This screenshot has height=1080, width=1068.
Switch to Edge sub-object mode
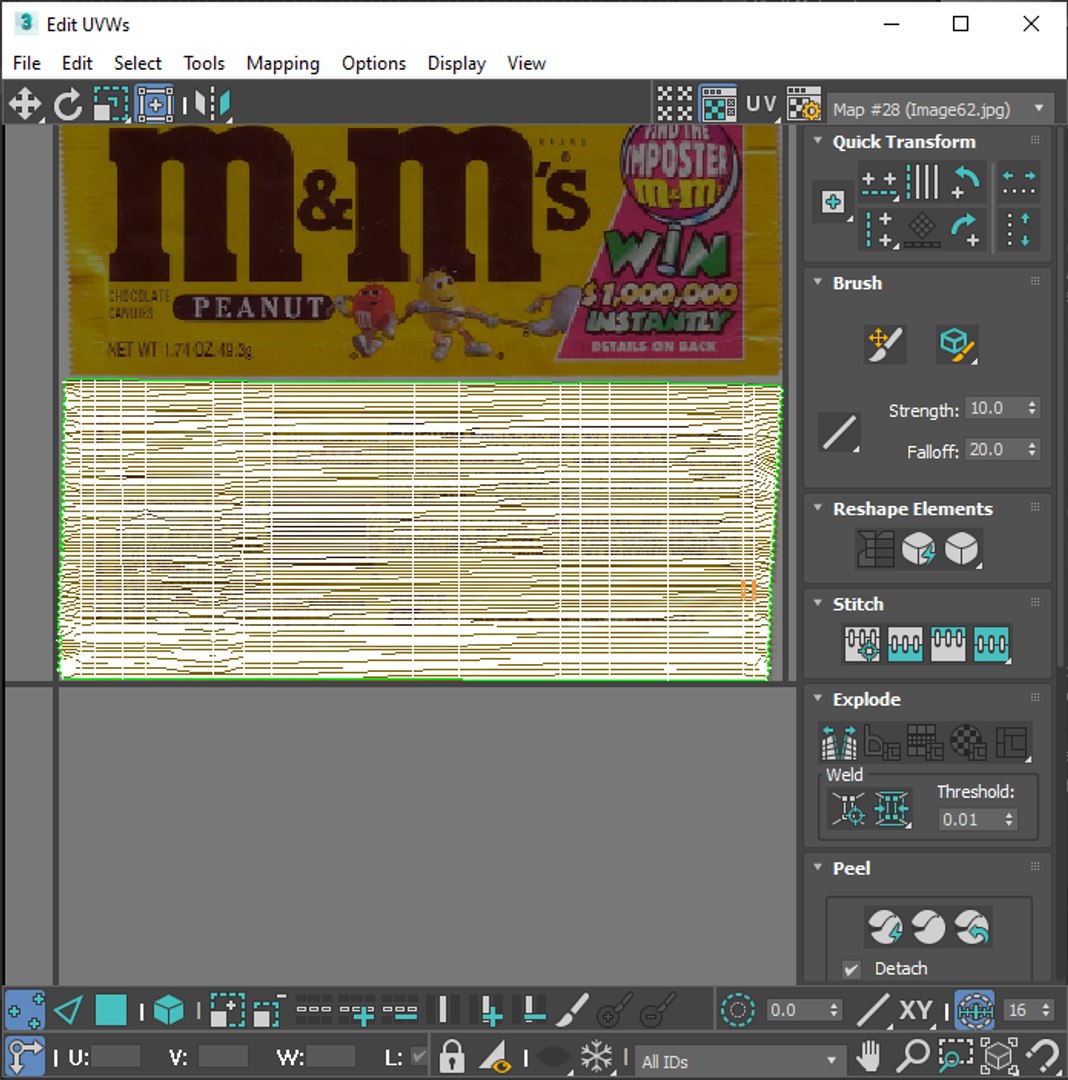67,1010
